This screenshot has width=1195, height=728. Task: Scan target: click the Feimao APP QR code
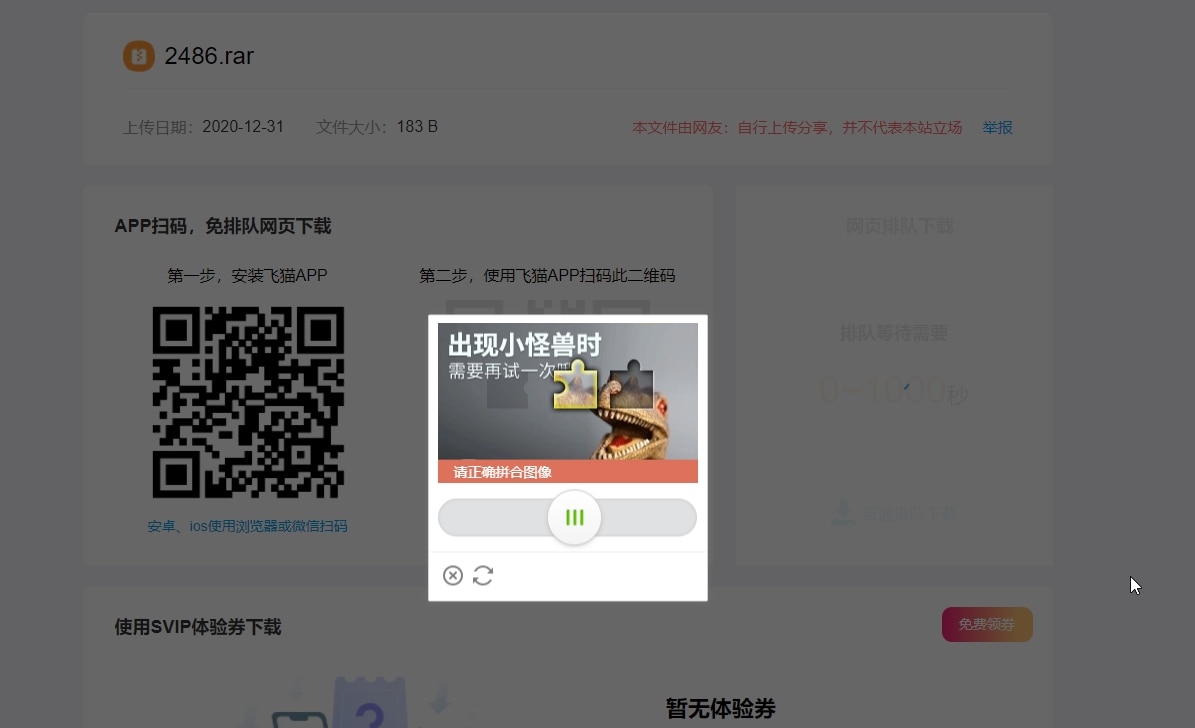tap(248, 401)
